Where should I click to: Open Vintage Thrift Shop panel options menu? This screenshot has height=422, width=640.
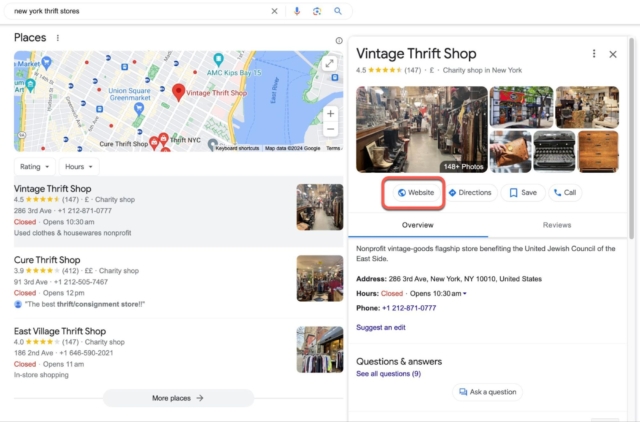click(x=594, y=54)
